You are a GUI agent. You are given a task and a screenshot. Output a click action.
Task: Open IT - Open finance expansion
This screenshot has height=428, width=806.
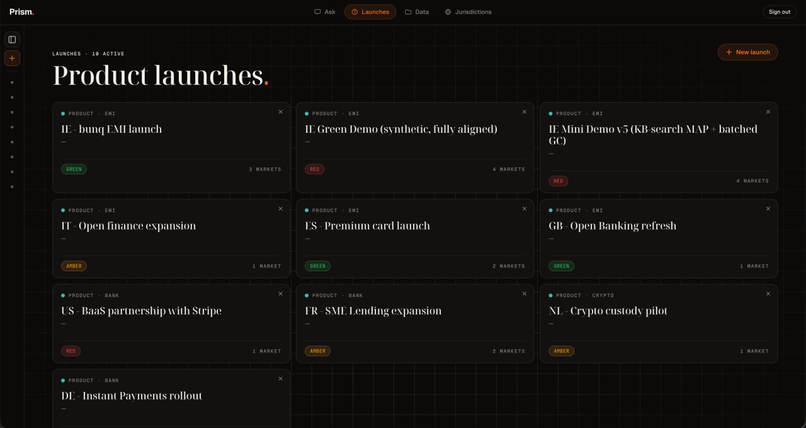pos(129,226)
